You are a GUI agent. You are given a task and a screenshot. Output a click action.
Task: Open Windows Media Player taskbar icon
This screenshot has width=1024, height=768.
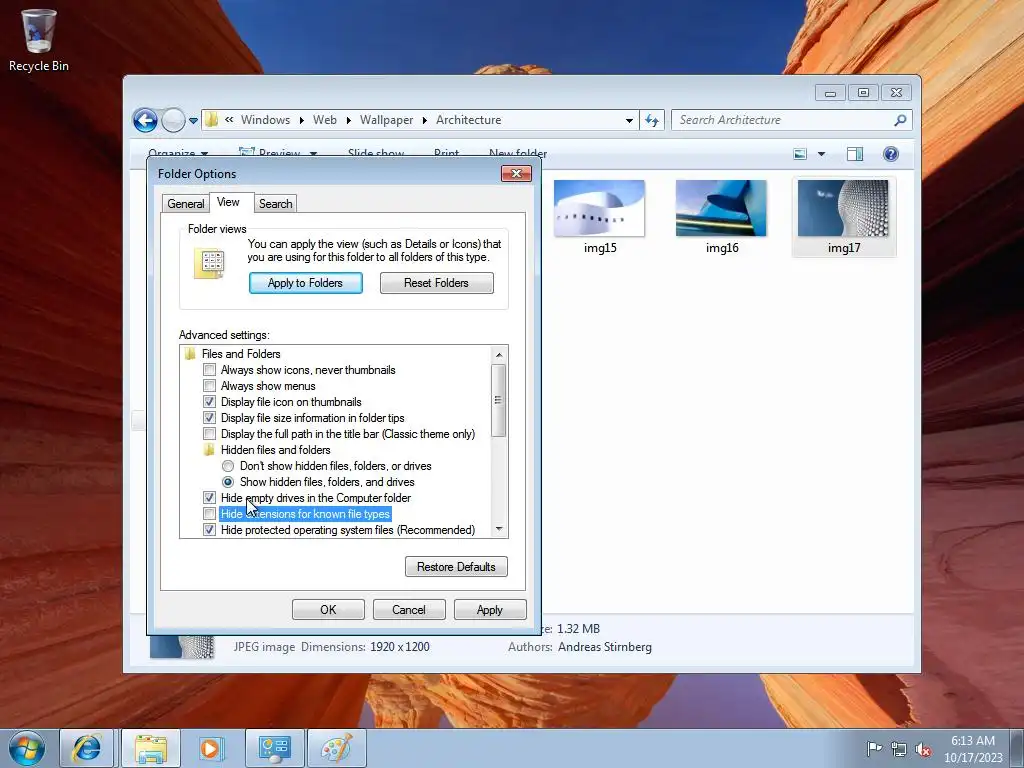(210, 748)
